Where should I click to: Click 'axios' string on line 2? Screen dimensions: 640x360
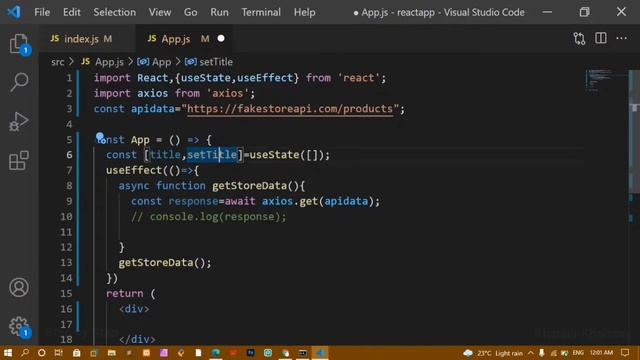tap(227, 93)
